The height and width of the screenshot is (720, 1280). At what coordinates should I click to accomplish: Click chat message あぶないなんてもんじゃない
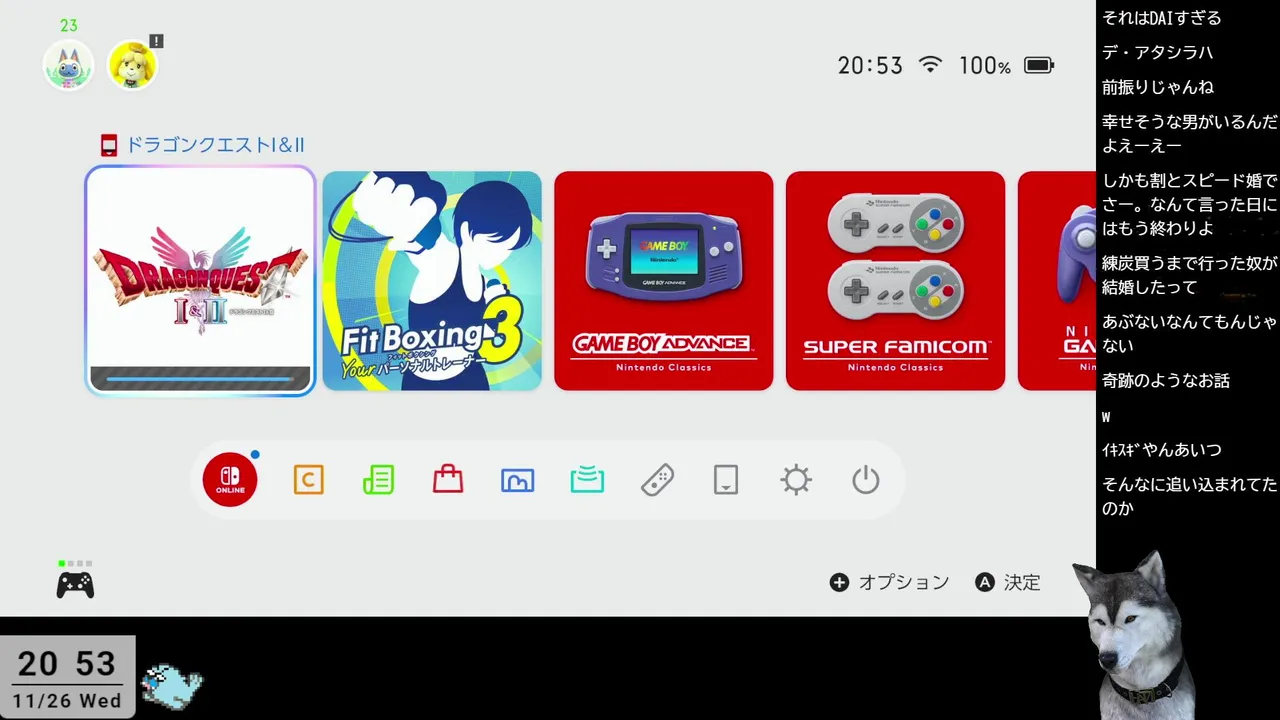click(x=1189, y=333)
